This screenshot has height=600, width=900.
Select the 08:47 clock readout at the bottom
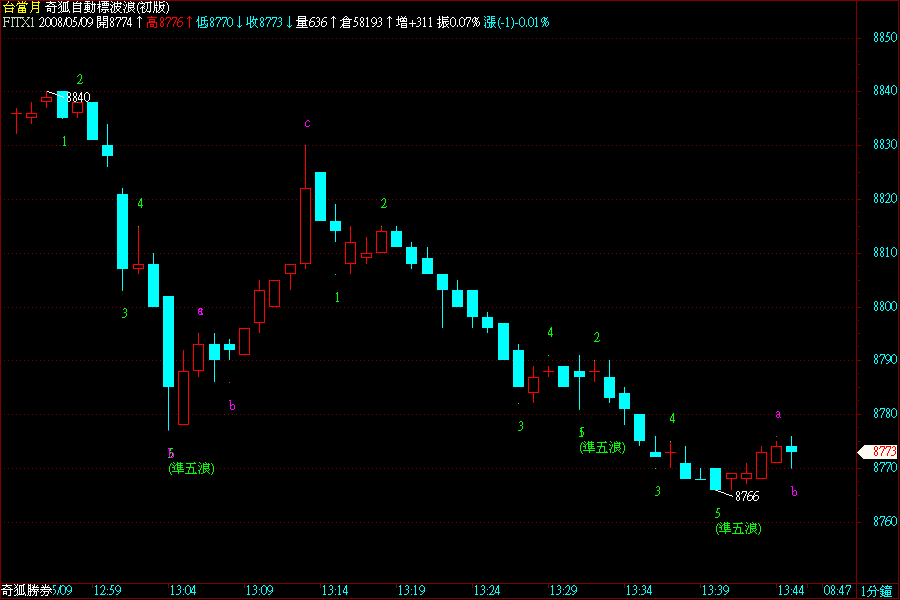click(x=837, y=590)
